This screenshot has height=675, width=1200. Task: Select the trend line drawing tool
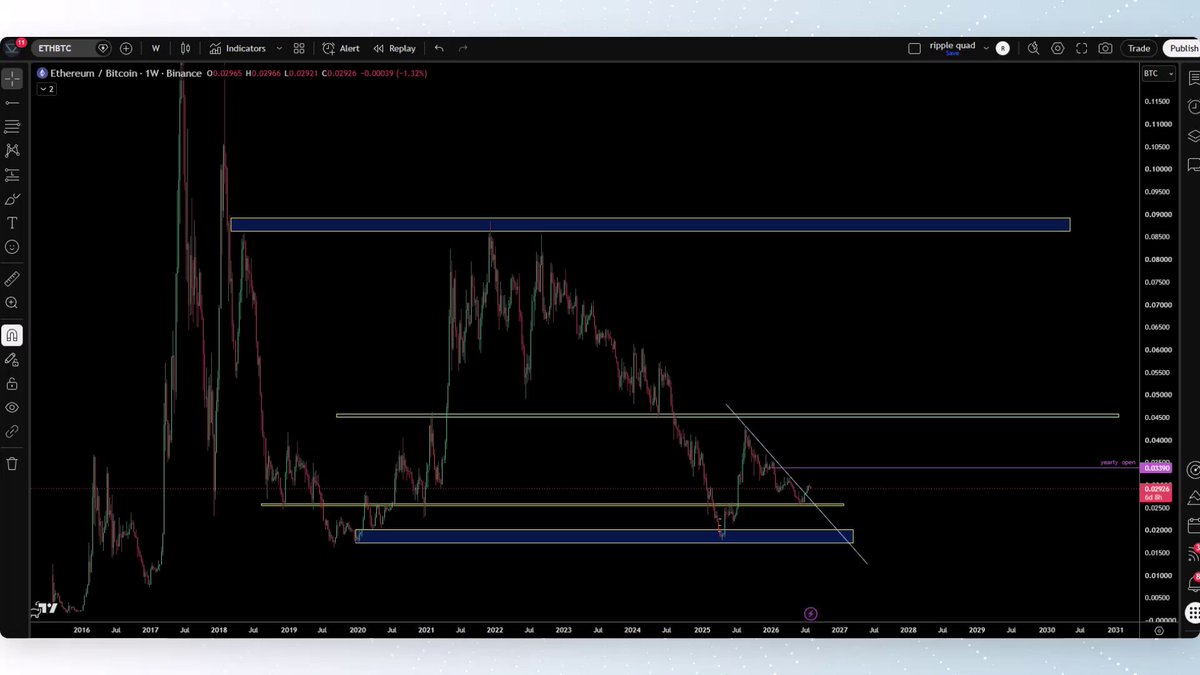pos(12,102)
